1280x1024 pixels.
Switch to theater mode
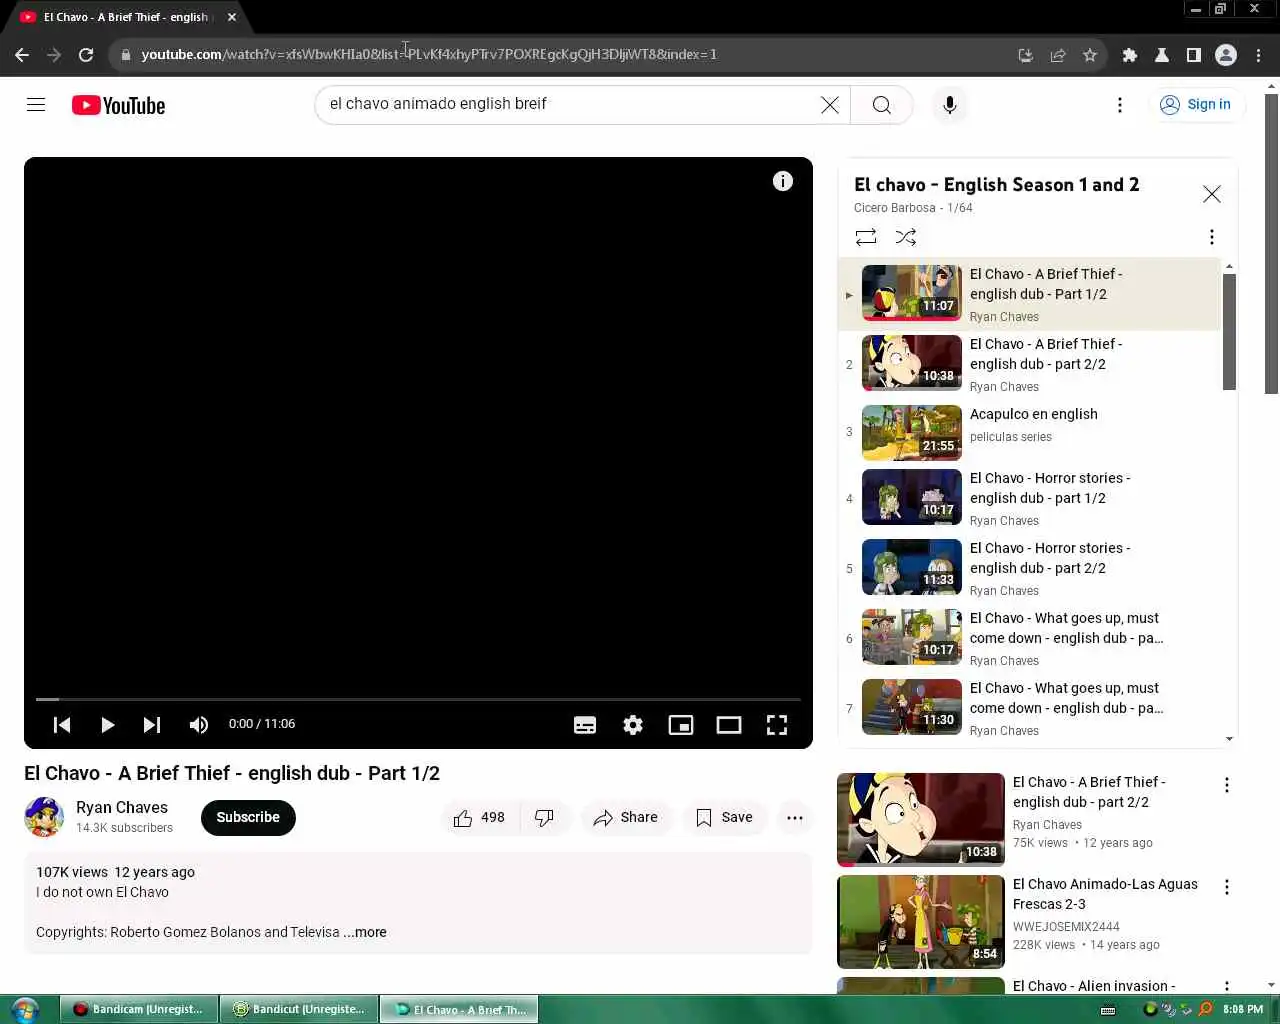coord(729,725)
